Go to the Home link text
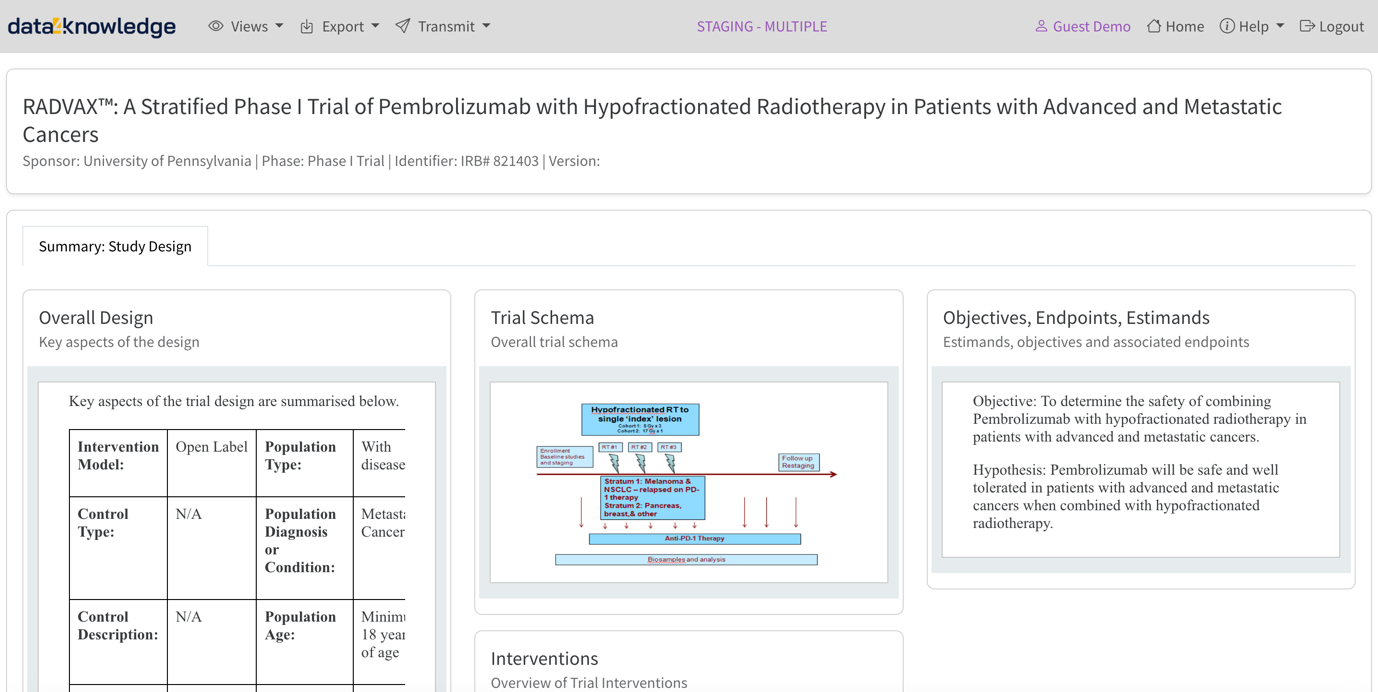 1184,26
